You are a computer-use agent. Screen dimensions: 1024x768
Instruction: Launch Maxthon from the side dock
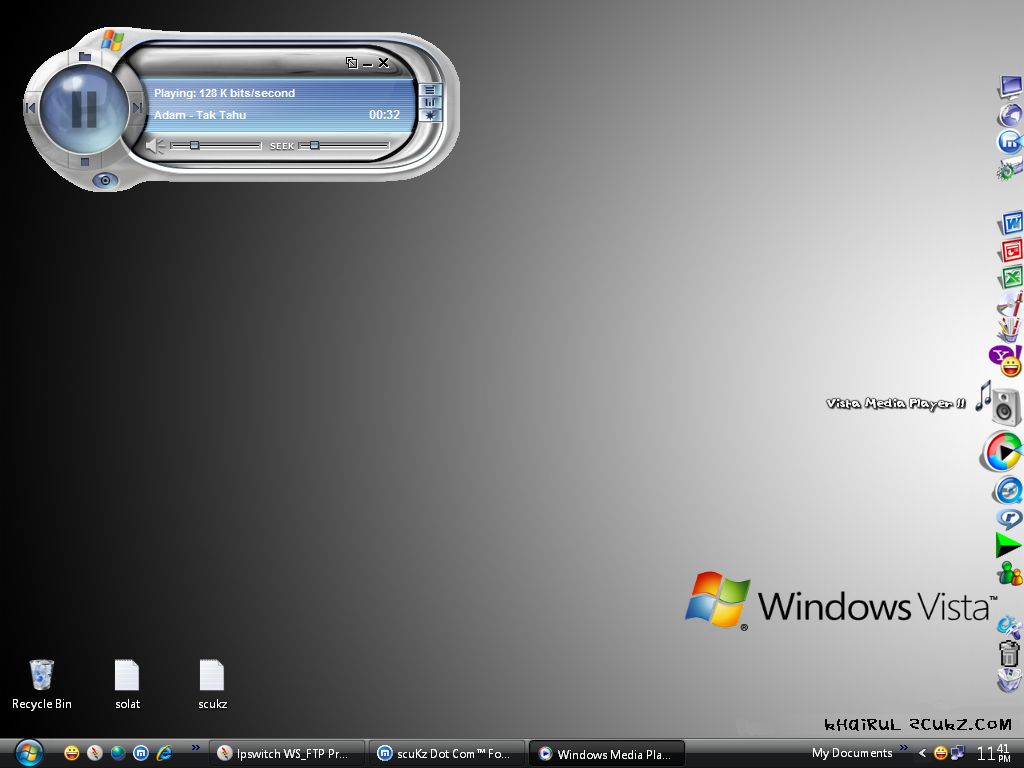(x=1010, y=142)
